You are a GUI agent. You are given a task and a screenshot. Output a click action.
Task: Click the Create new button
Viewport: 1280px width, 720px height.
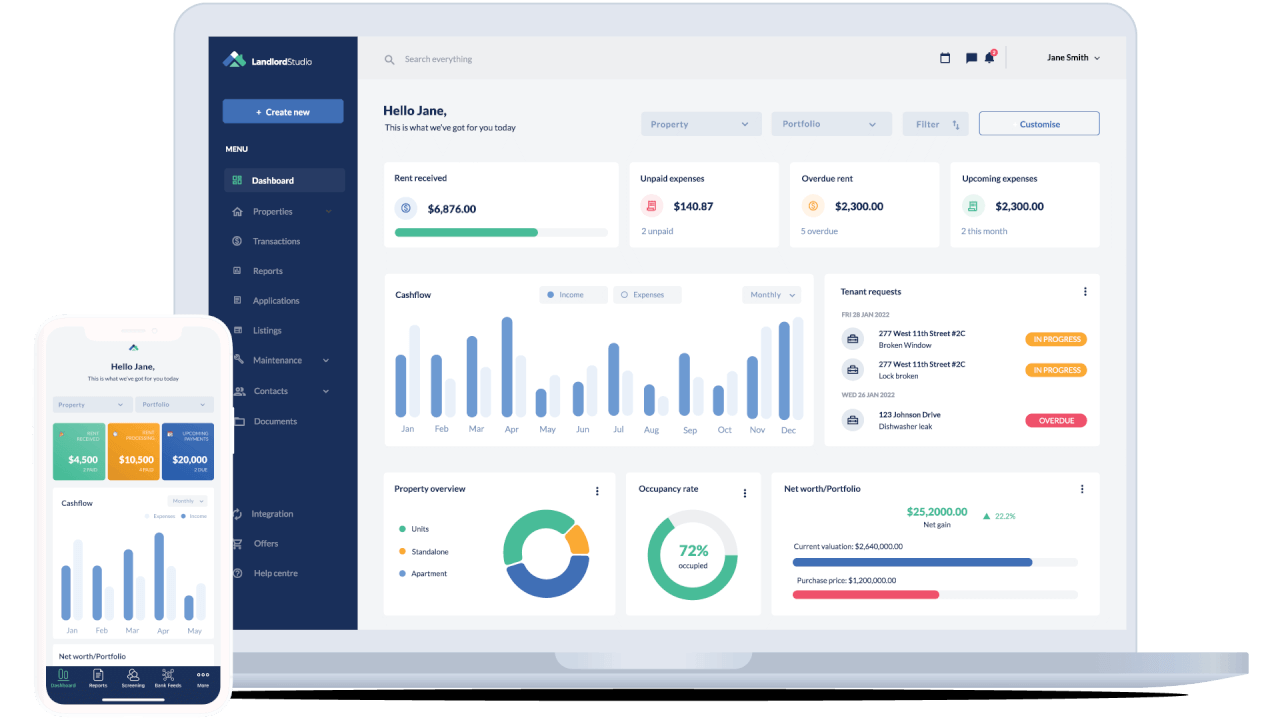coord(283,110)
